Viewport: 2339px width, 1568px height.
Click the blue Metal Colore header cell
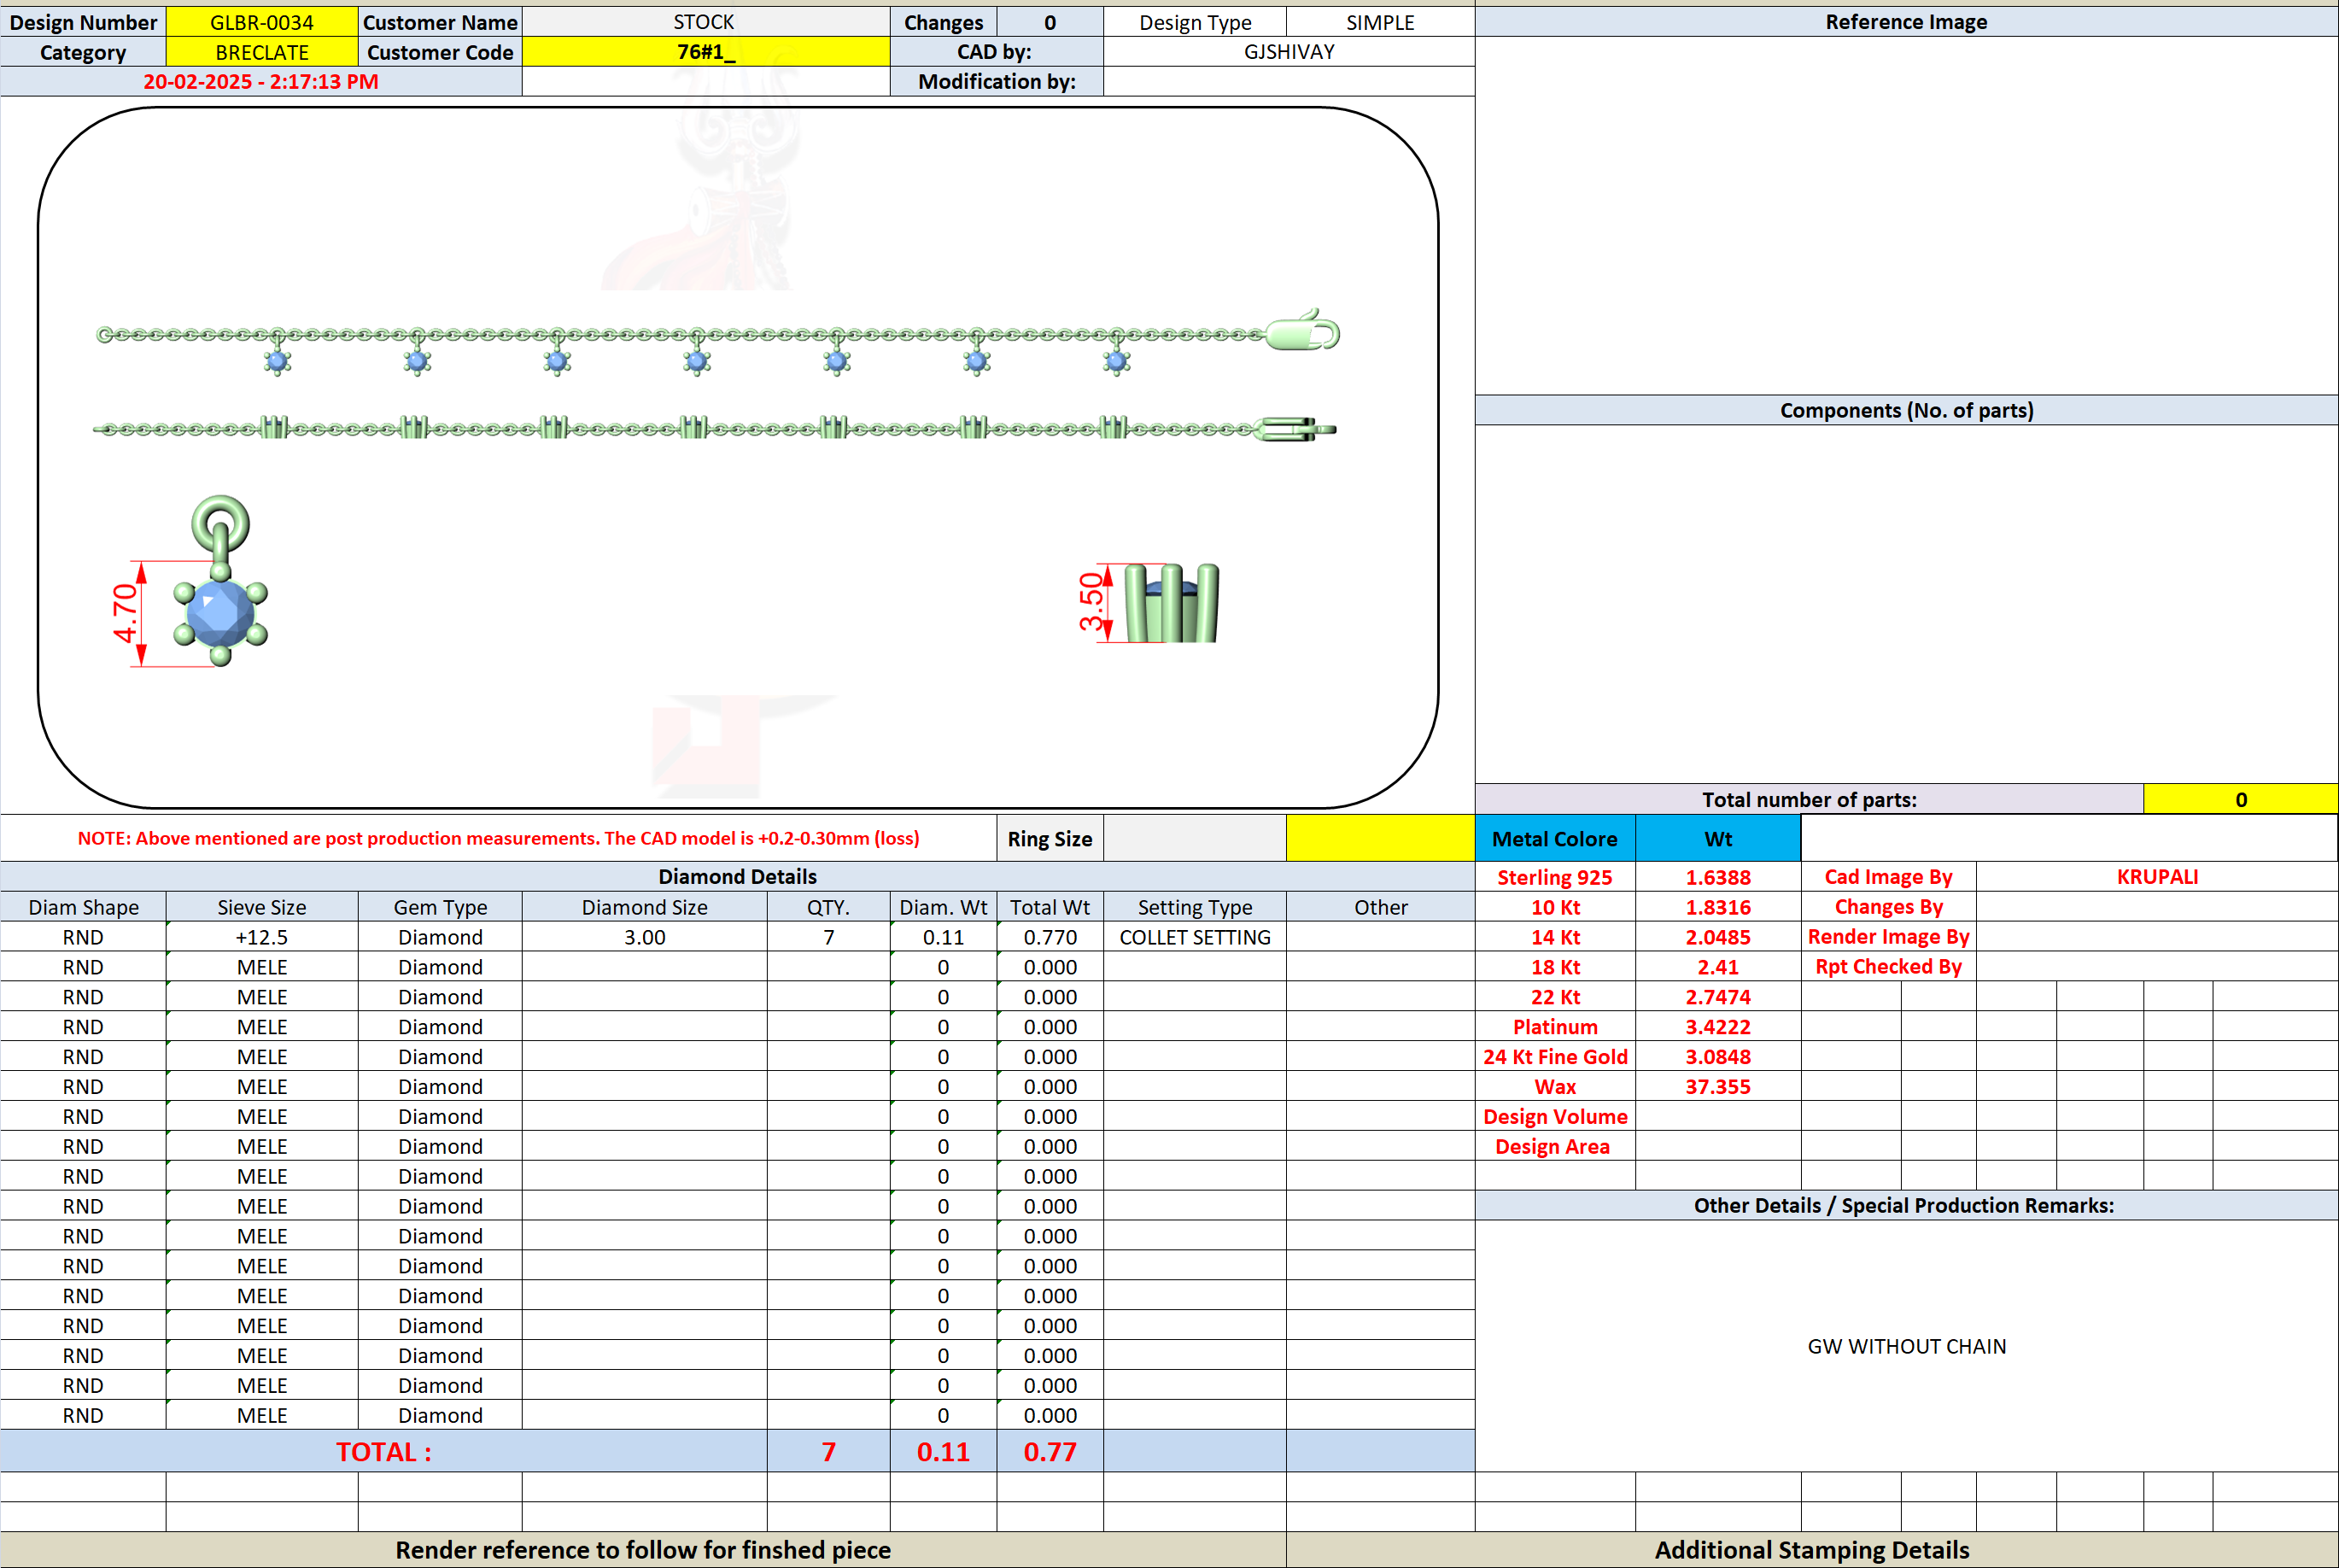click(1555, 839)
